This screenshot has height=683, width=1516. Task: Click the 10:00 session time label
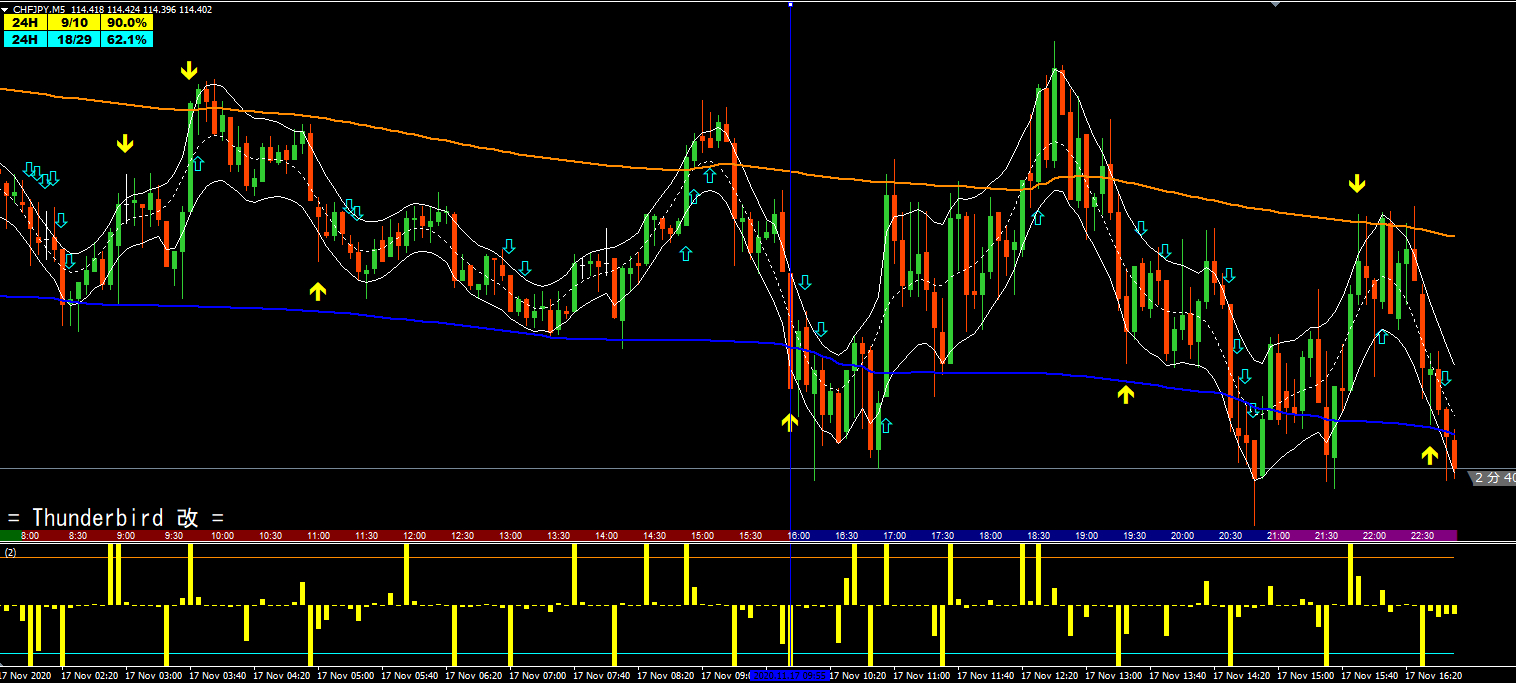(x=222, y=536)
